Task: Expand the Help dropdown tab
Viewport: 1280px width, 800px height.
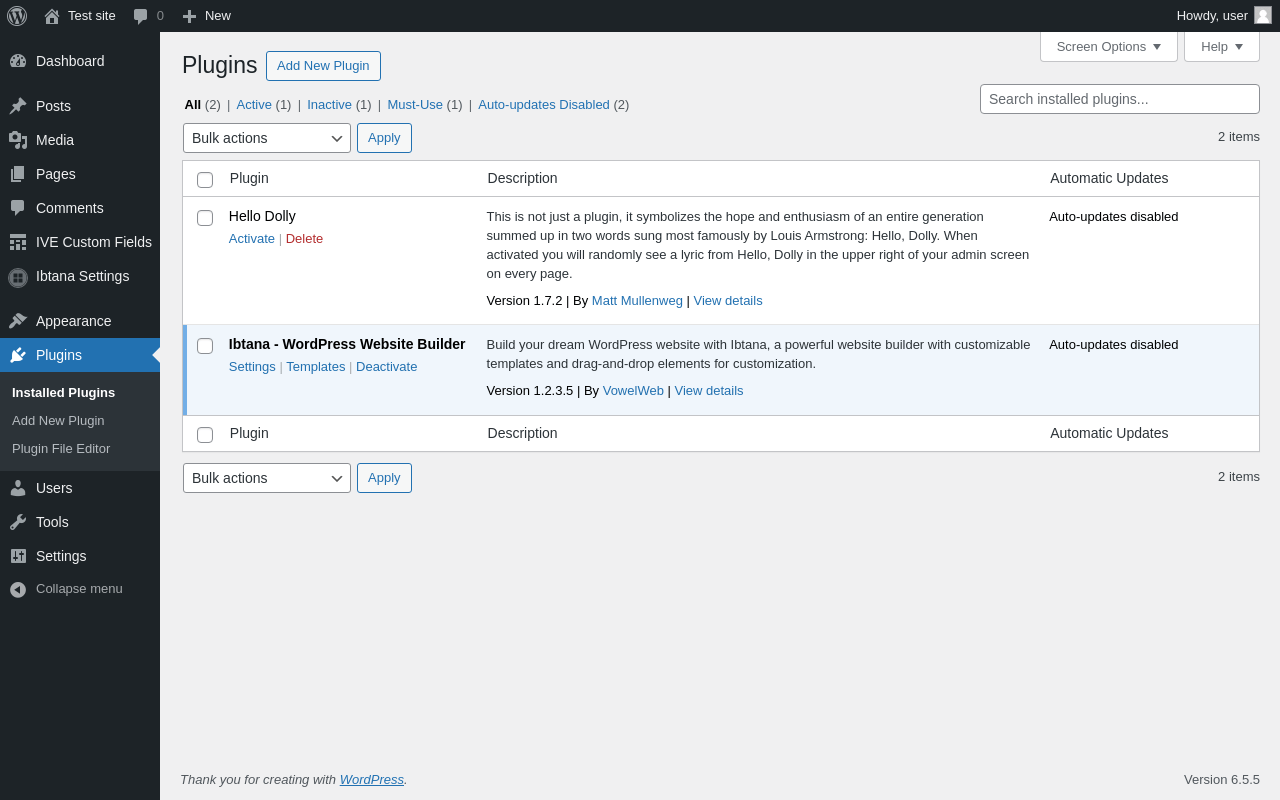Action: [x=1221, y=46]
